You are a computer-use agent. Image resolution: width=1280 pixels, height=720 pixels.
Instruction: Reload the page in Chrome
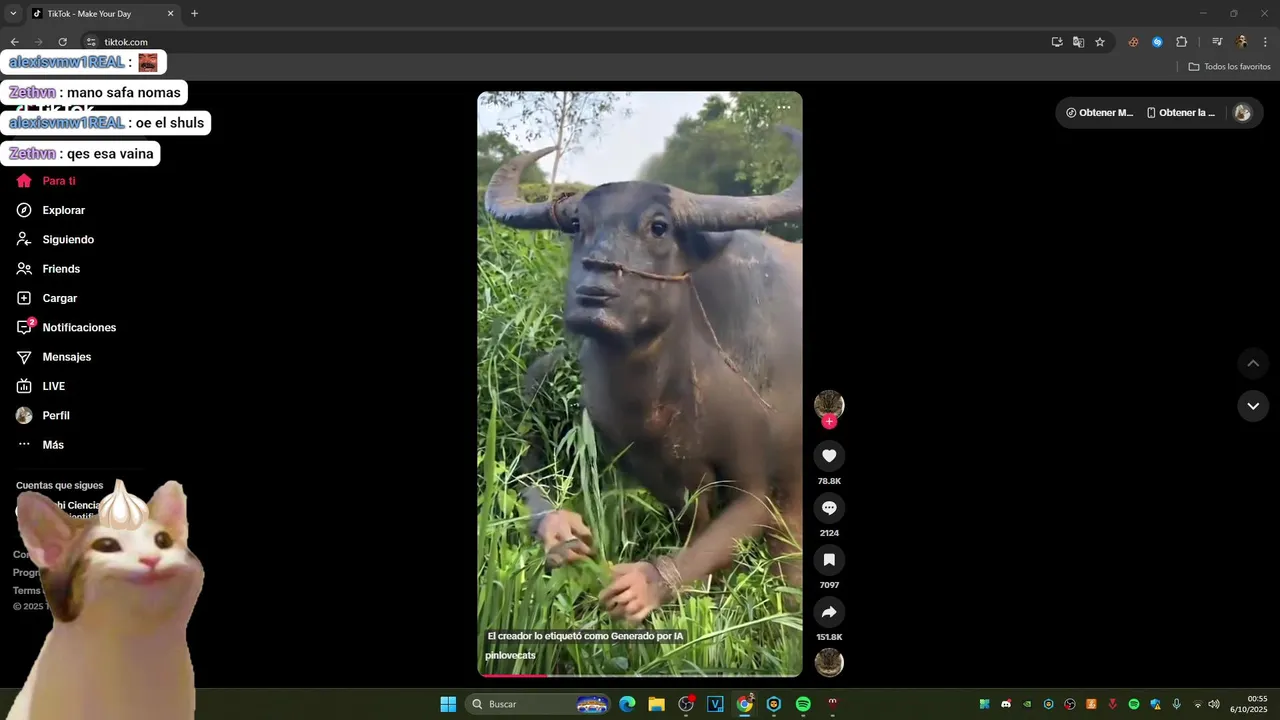pos(62,42)
